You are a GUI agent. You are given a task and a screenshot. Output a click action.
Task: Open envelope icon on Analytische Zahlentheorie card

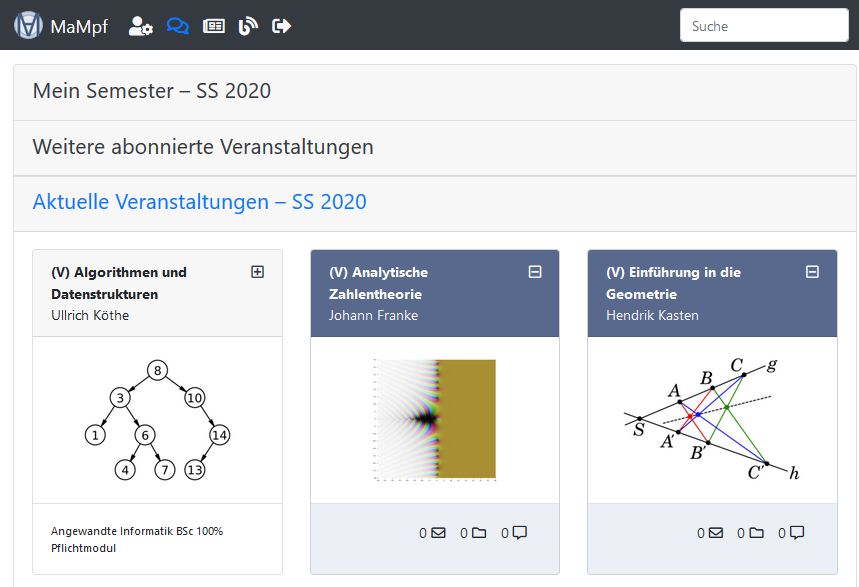[x=438, y=533]
